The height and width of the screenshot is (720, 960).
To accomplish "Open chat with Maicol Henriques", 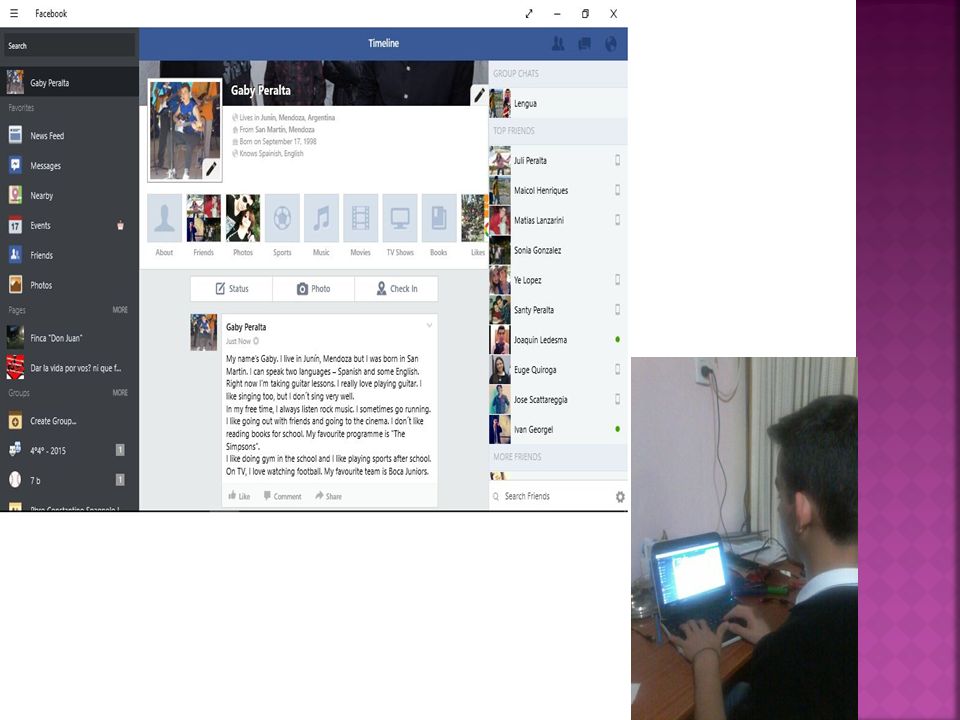I will (x=558, y=190).
